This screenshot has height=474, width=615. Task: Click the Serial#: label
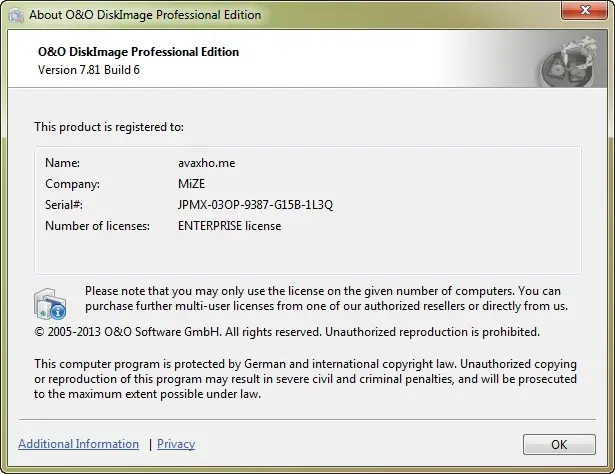[64, 205]
